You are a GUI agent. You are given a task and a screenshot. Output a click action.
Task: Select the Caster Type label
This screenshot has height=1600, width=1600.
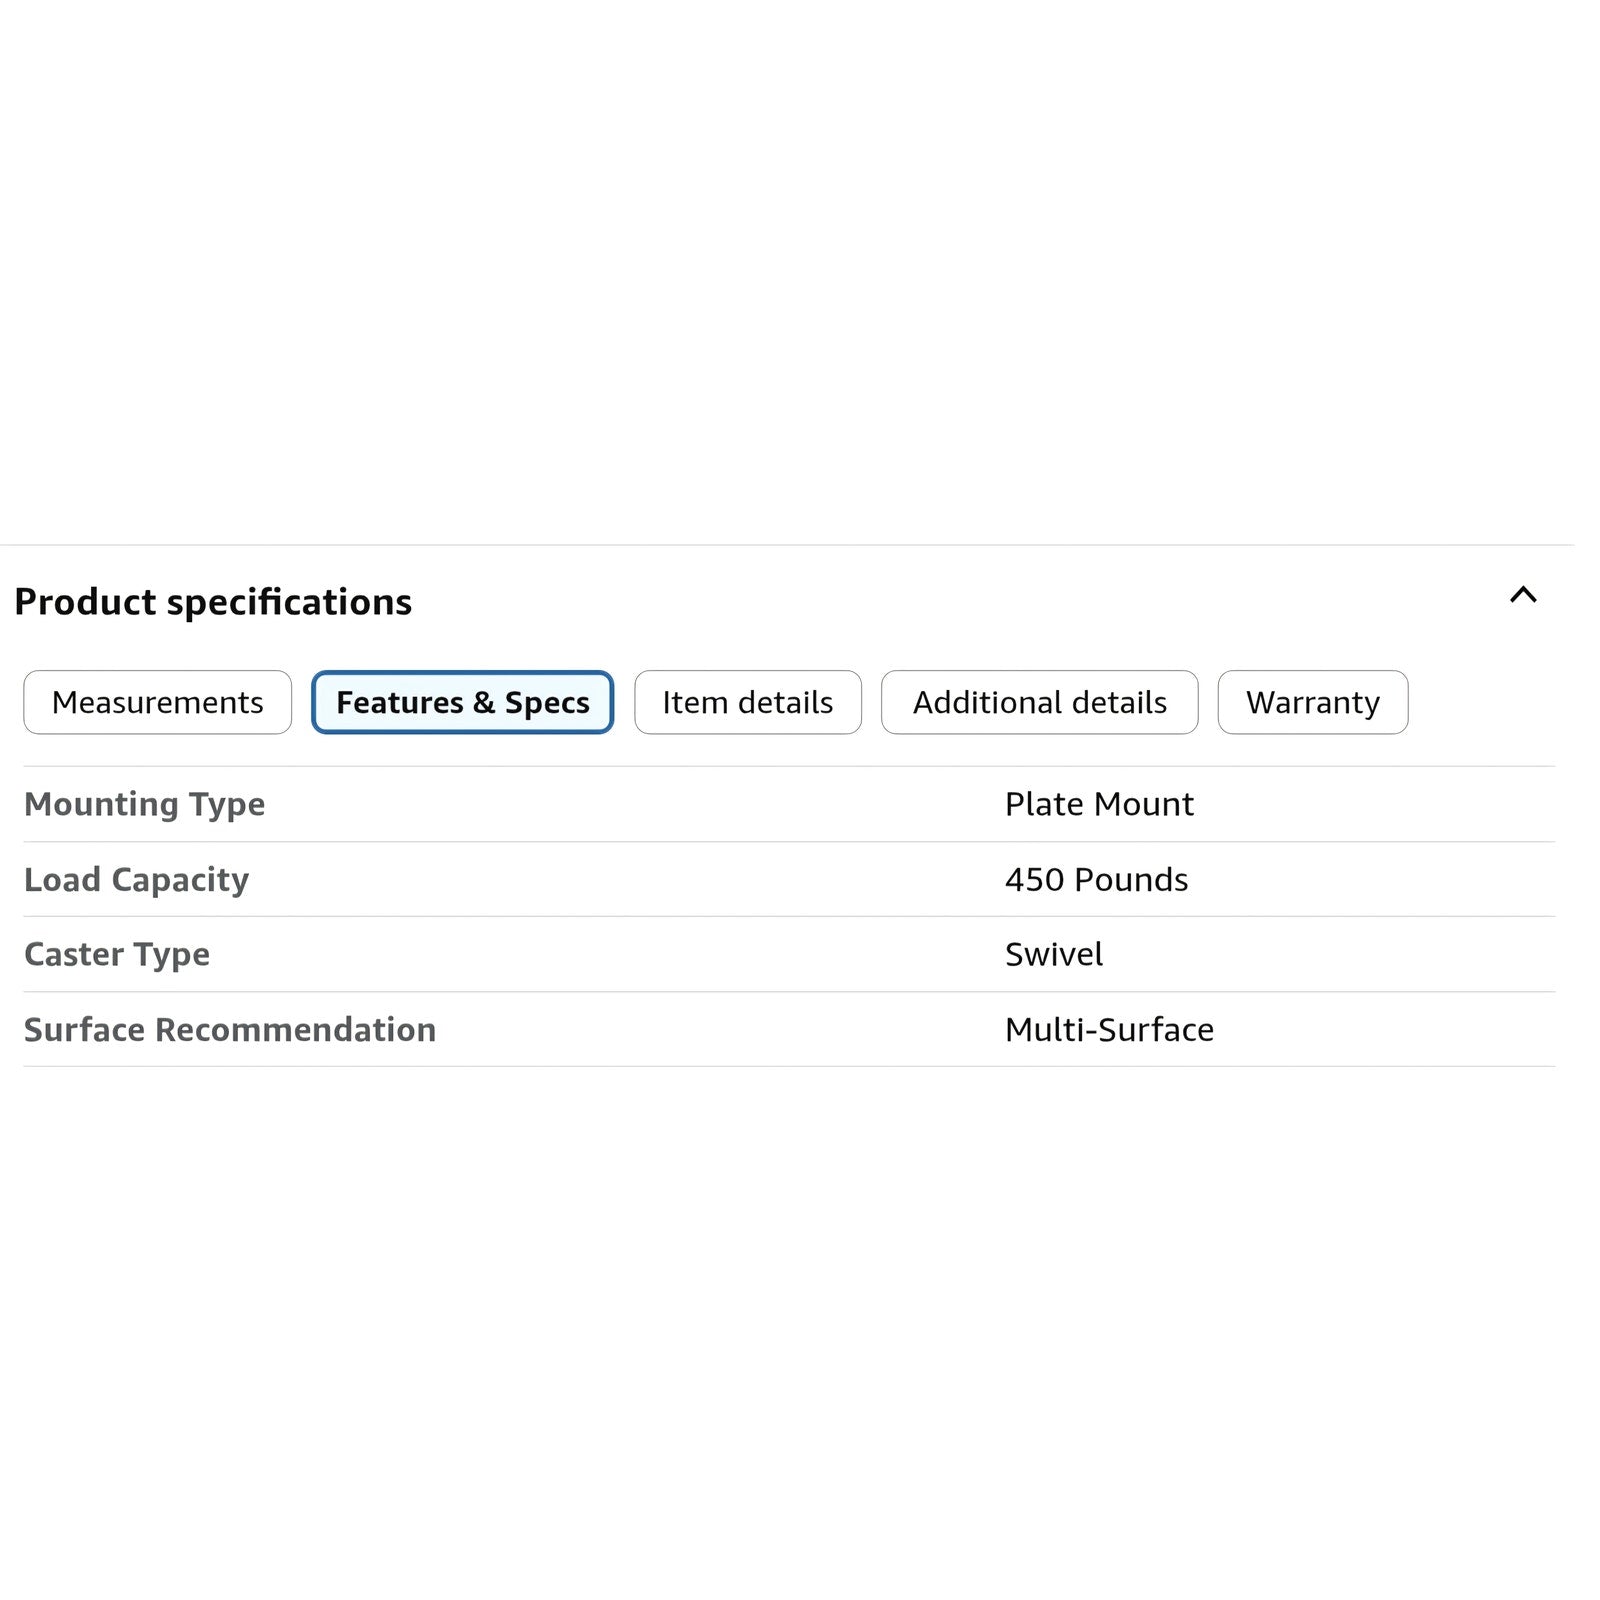(x=117, y=955)
